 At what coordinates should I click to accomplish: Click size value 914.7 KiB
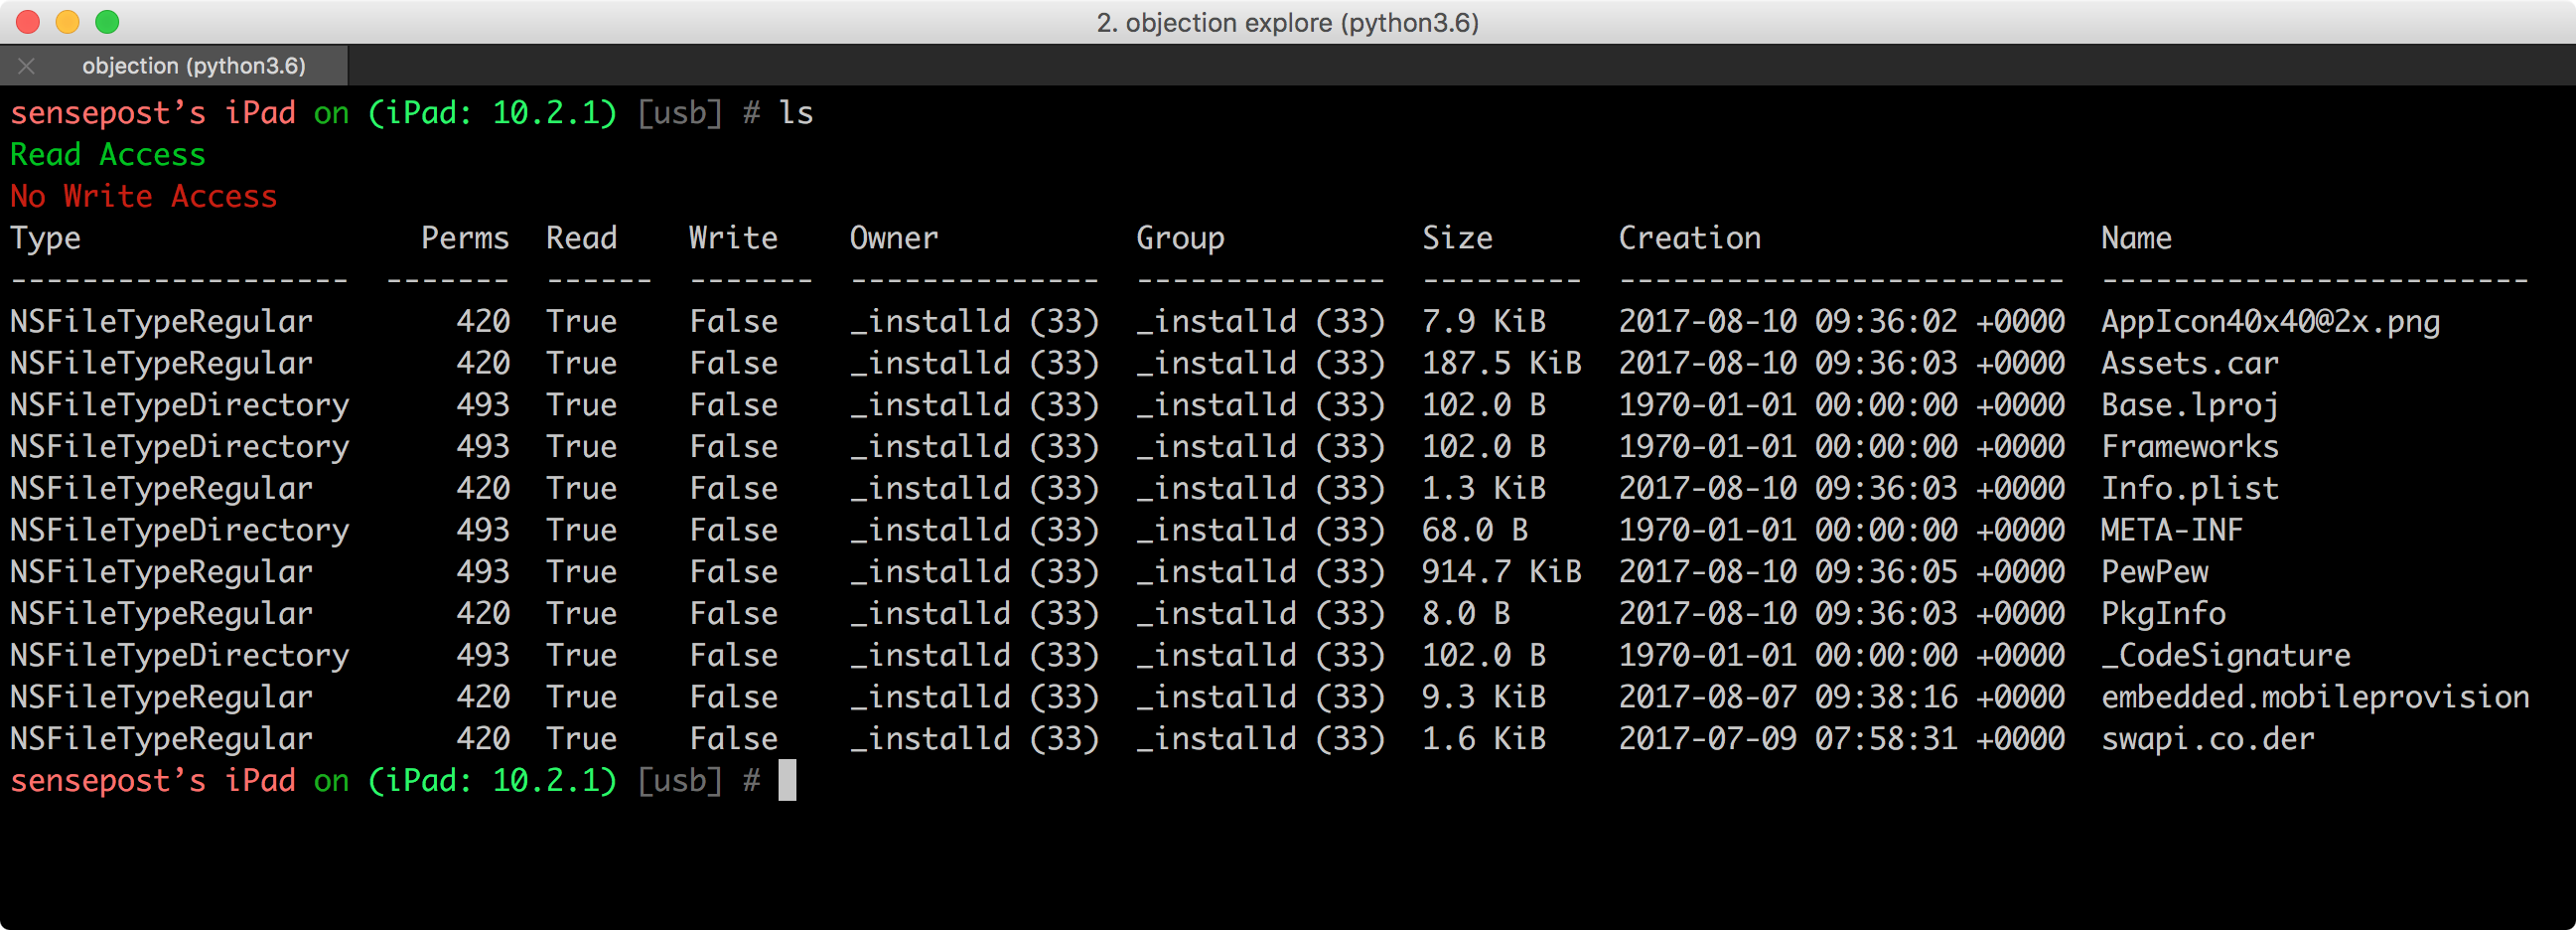coord(1502,572)
